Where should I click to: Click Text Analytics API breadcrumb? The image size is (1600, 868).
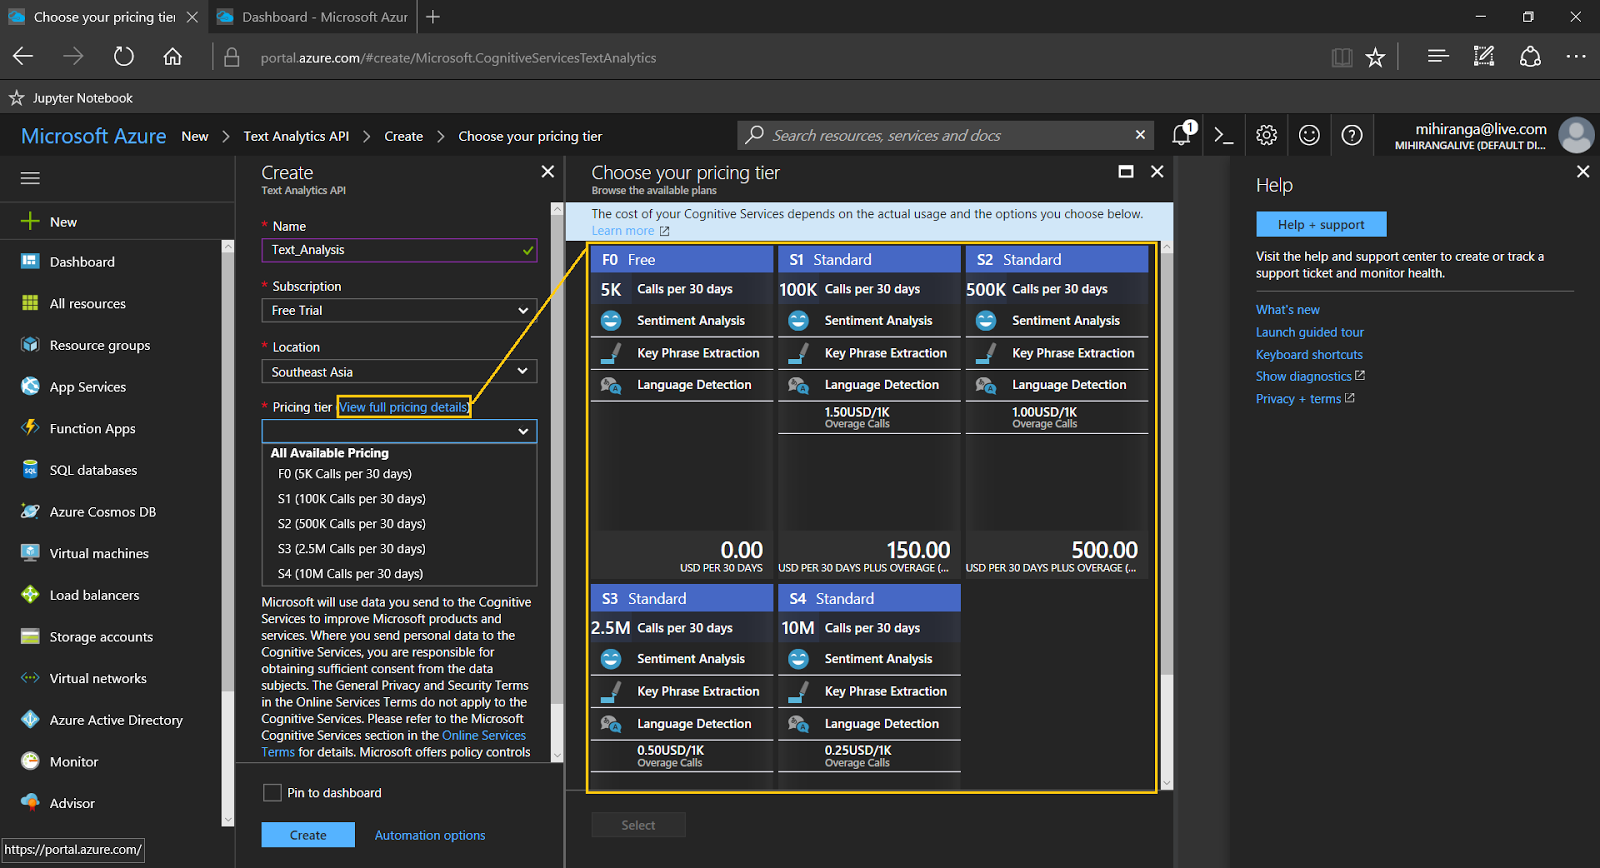(296, 136)
